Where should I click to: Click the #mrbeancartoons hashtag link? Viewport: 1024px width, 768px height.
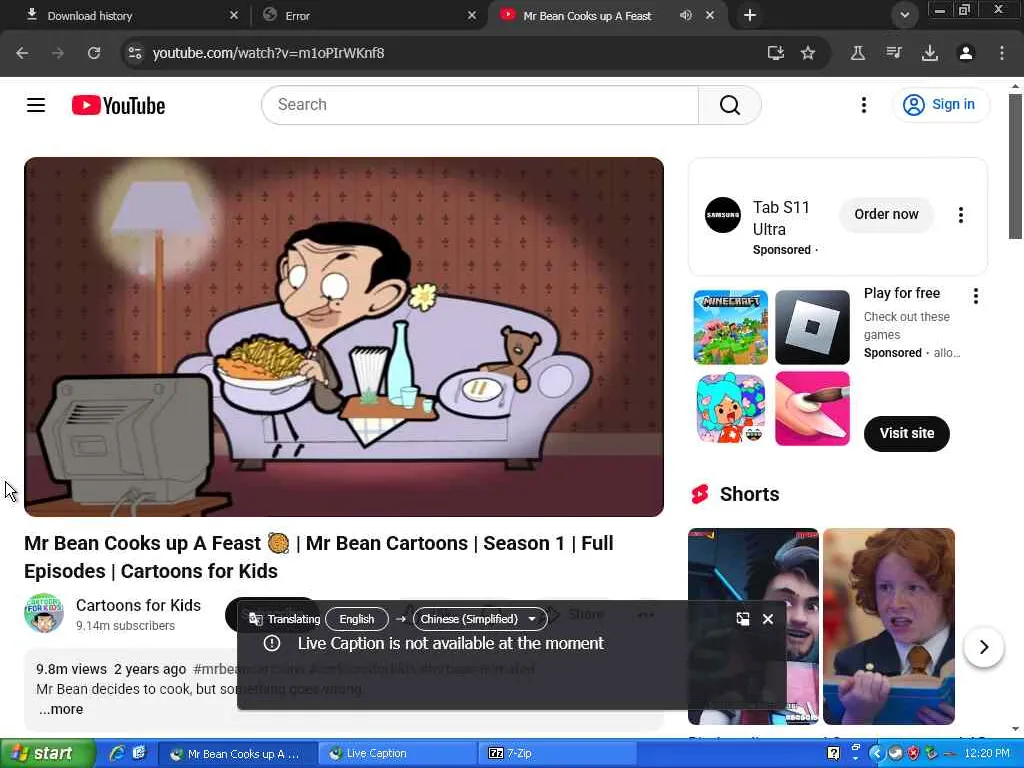point(249,669)
